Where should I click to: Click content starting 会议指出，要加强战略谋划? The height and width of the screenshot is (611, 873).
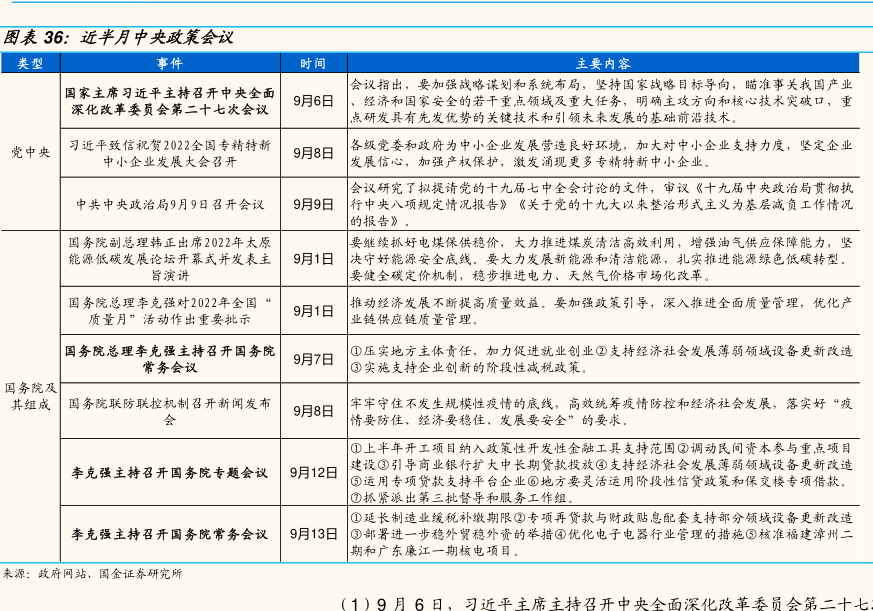click(601, 101)
